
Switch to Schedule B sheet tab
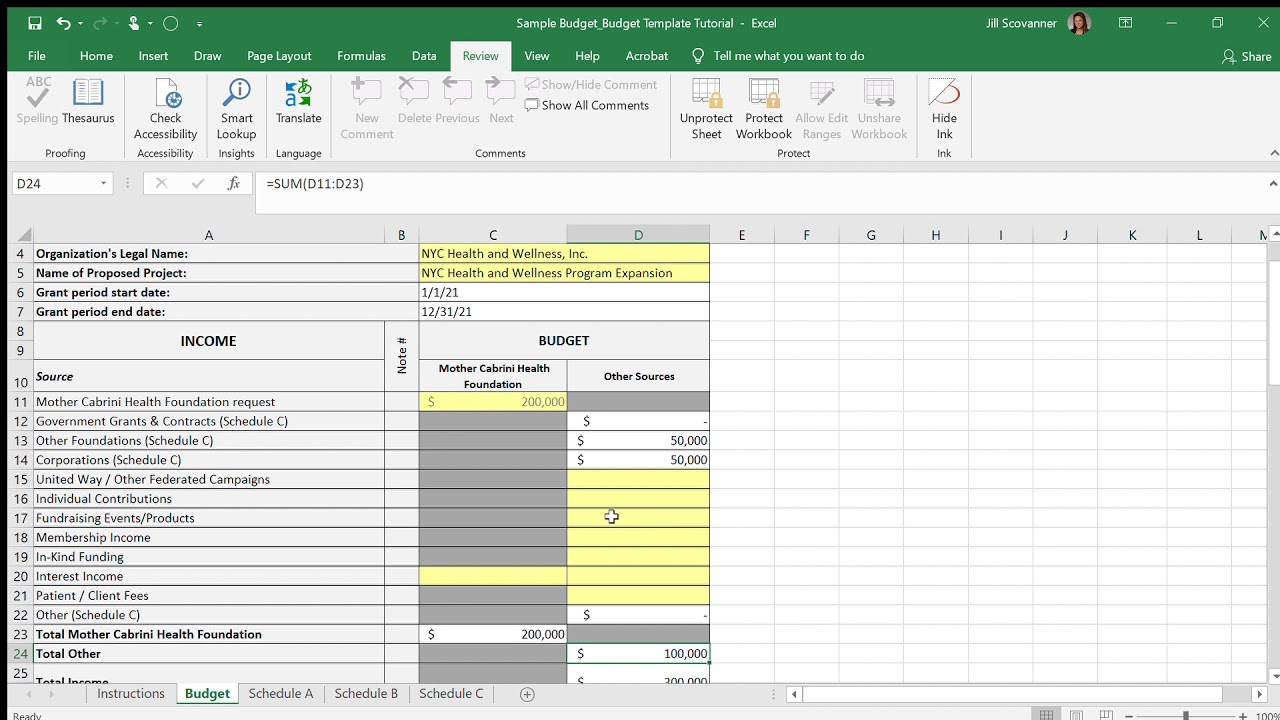pyautogui.click(x=366, y=694)
